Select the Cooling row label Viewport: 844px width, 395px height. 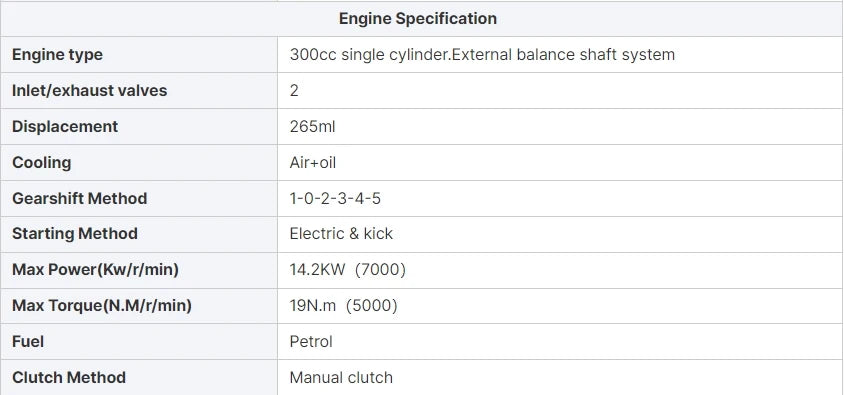[41, 163]
